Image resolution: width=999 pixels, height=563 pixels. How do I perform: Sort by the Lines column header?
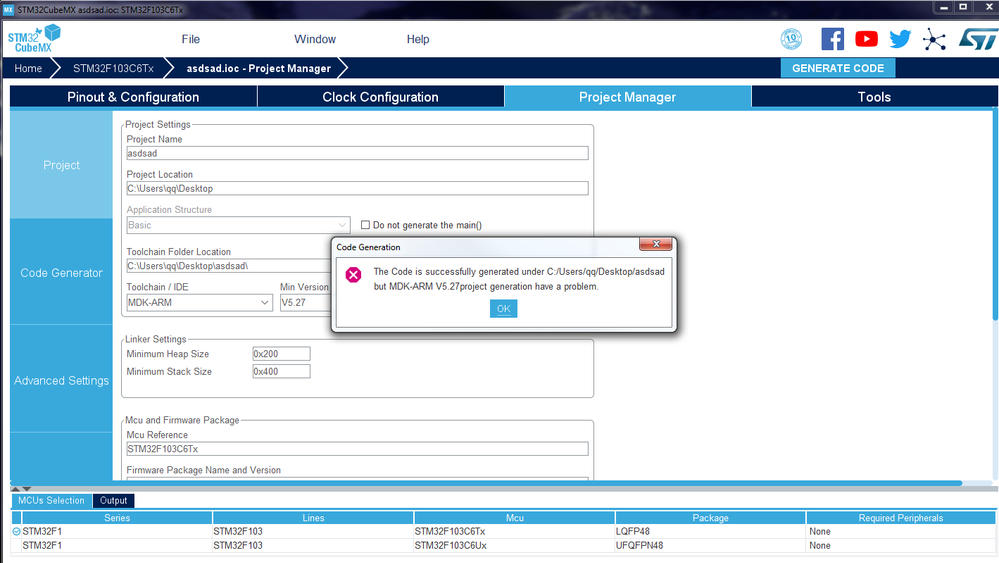click(313, 518)
